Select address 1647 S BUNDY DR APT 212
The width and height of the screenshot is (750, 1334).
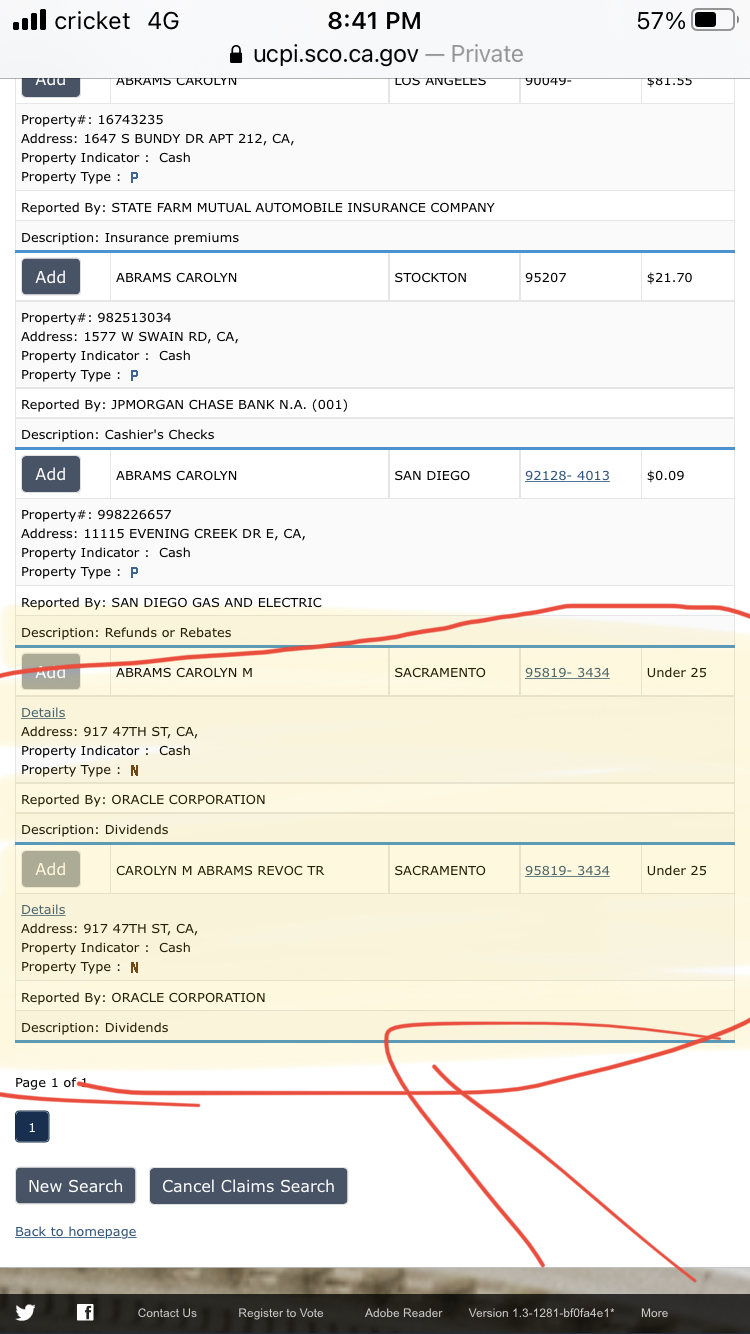(158, 139)
